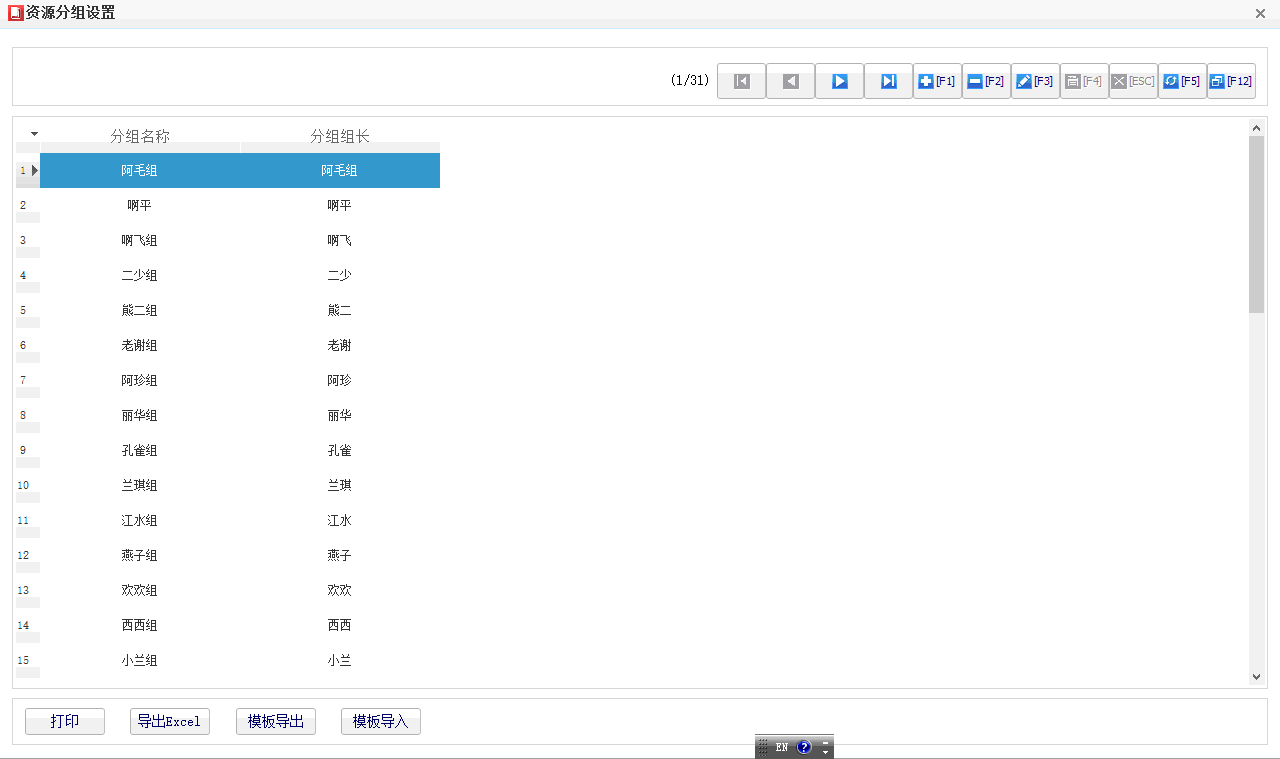Click row number 8 in the row header

(x=27, y=415)
